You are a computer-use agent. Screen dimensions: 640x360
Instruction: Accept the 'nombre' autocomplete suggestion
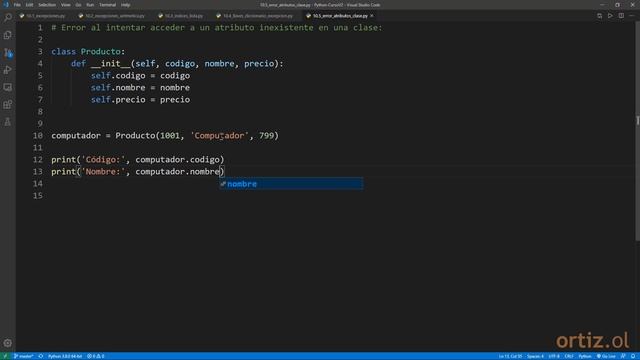click(x=291, y=184)
